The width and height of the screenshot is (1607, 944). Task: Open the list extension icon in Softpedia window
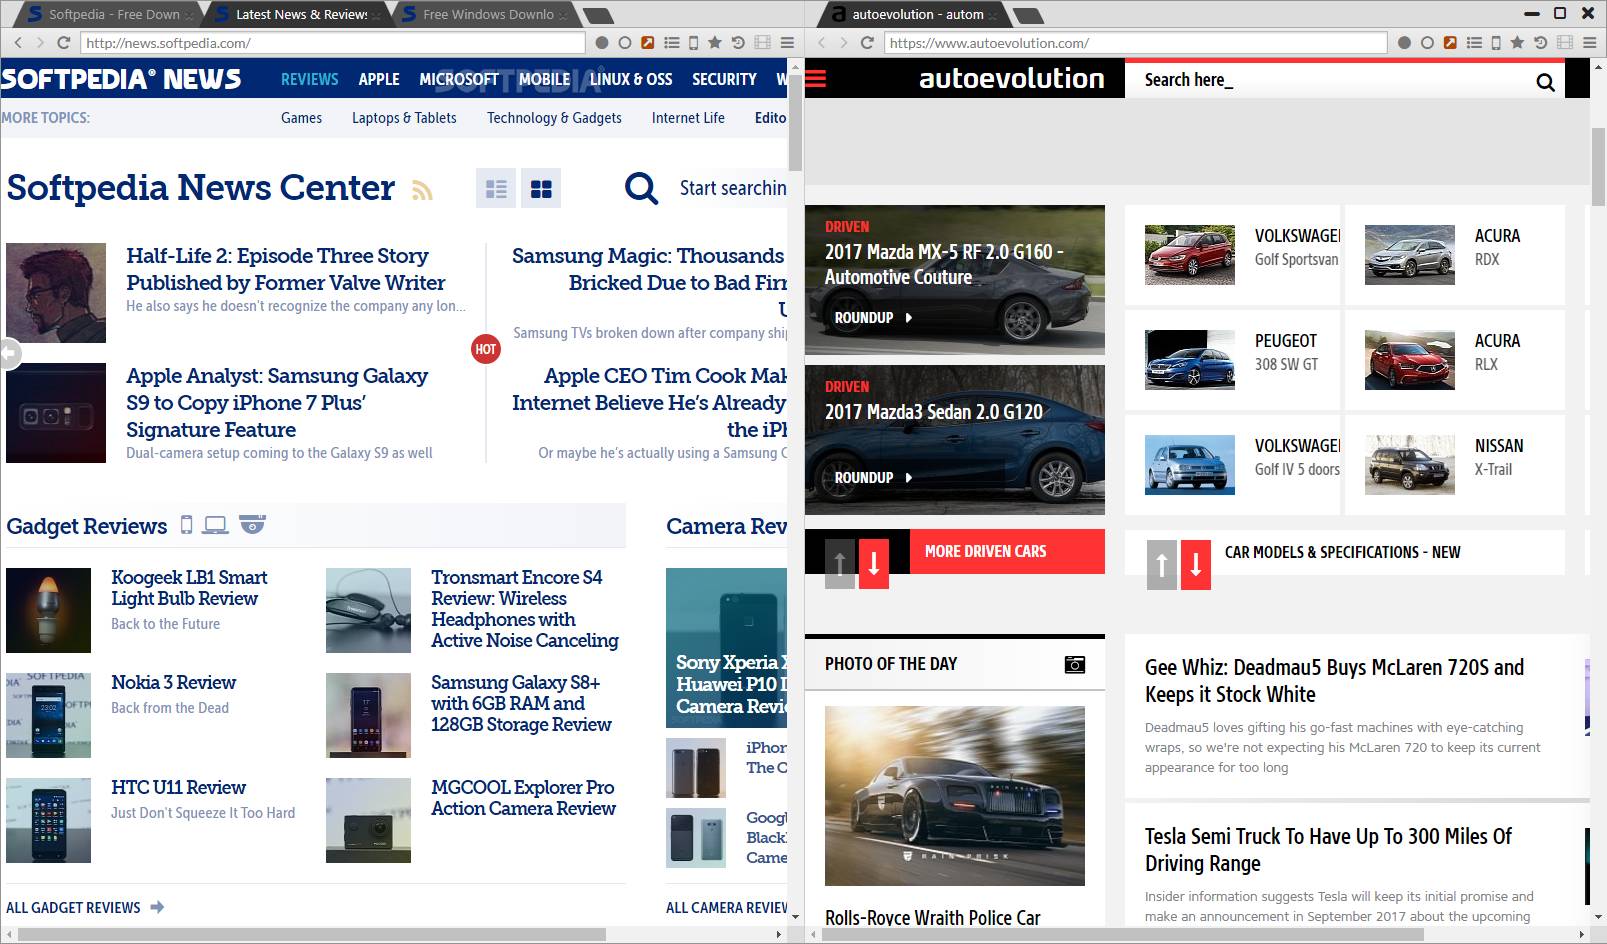672,43
